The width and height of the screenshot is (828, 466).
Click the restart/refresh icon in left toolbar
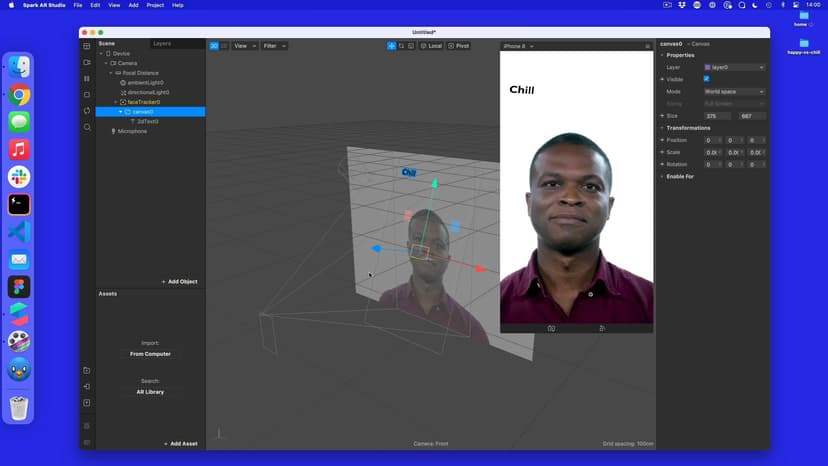coord(87,111)
